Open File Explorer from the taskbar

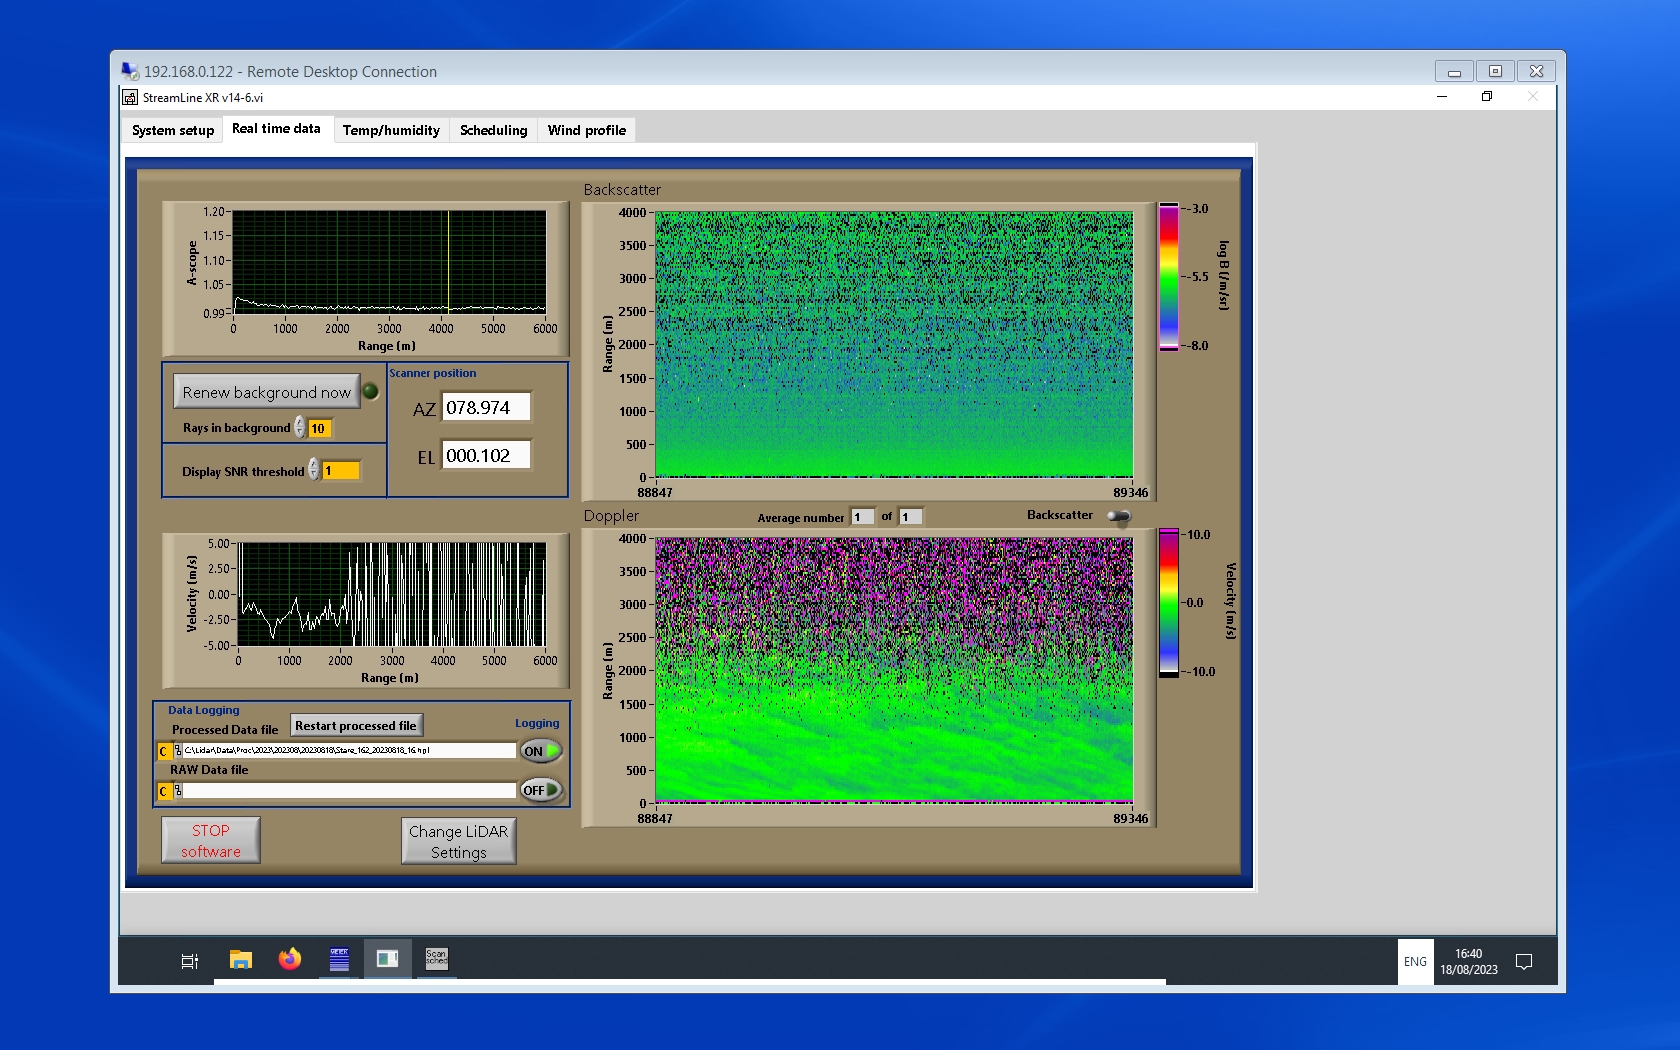[x=240, y=960]
